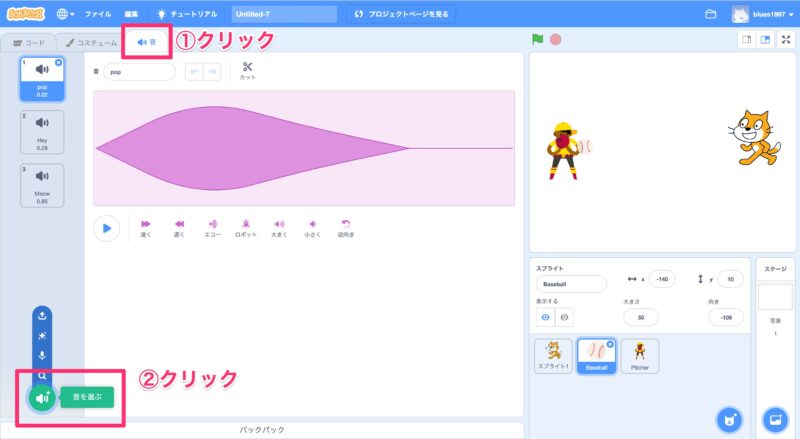Click the Louder (大きく) effect icon

click(279, 227)
